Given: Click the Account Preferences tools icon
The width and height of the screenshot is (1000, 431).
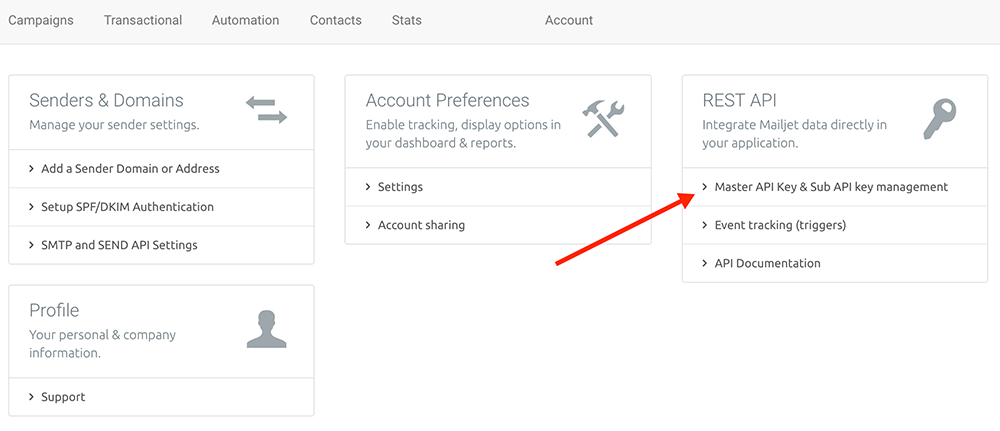Looking at the screenshot, I should pos(603,119).
